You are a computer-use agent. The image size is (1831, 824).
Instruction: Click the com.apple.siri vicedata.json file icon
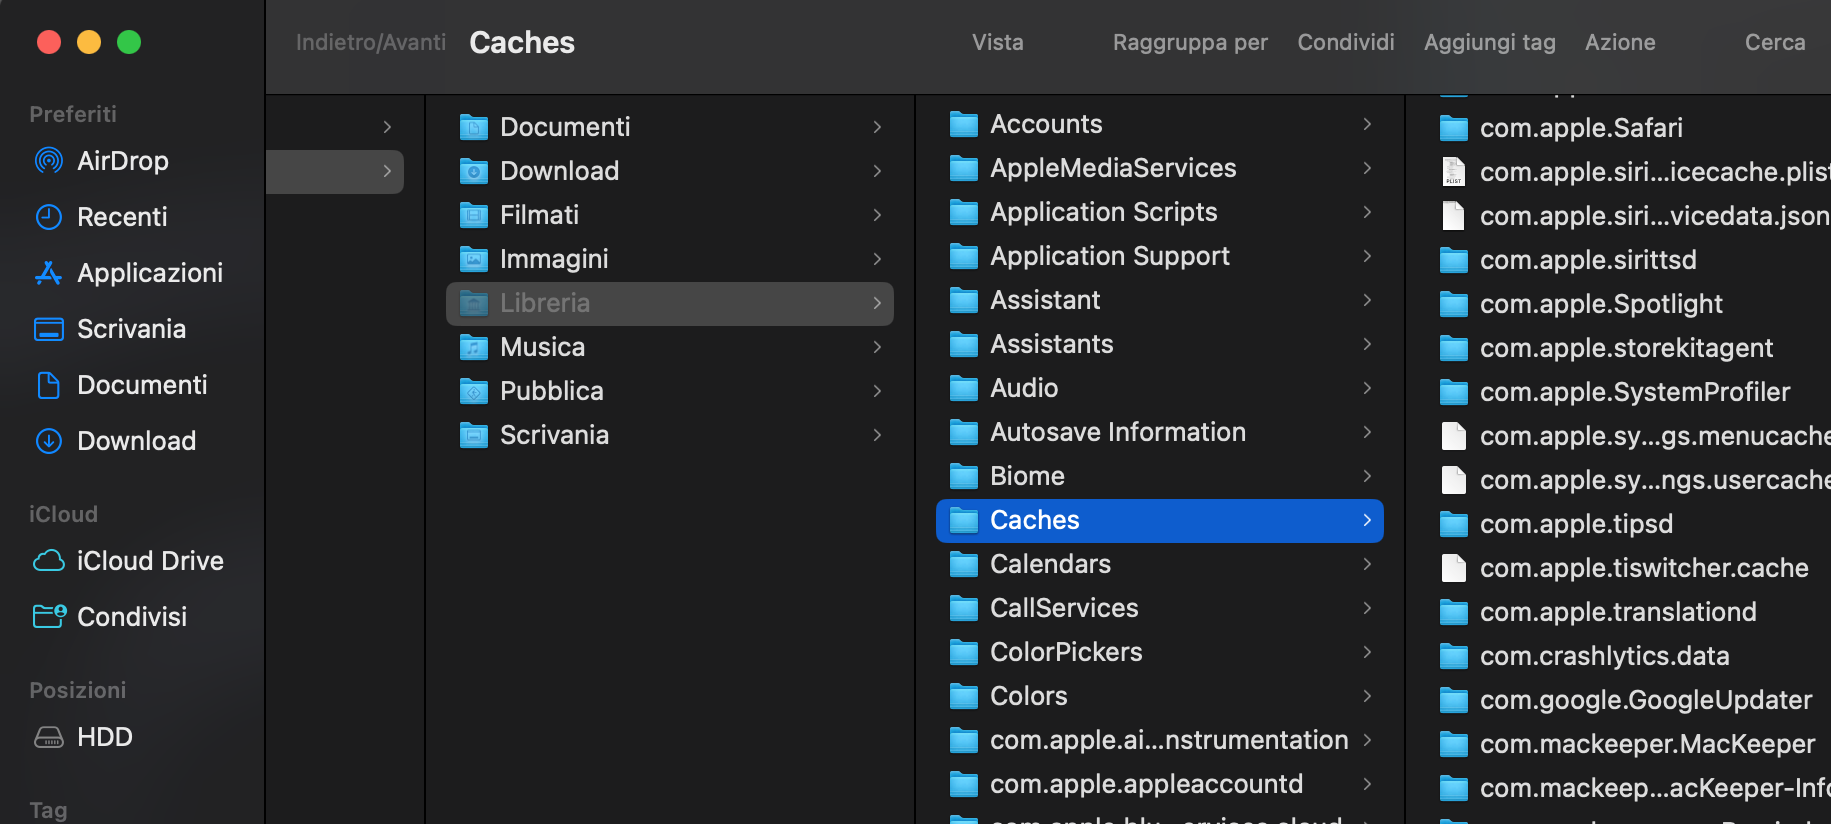[x=1453, y=216]
